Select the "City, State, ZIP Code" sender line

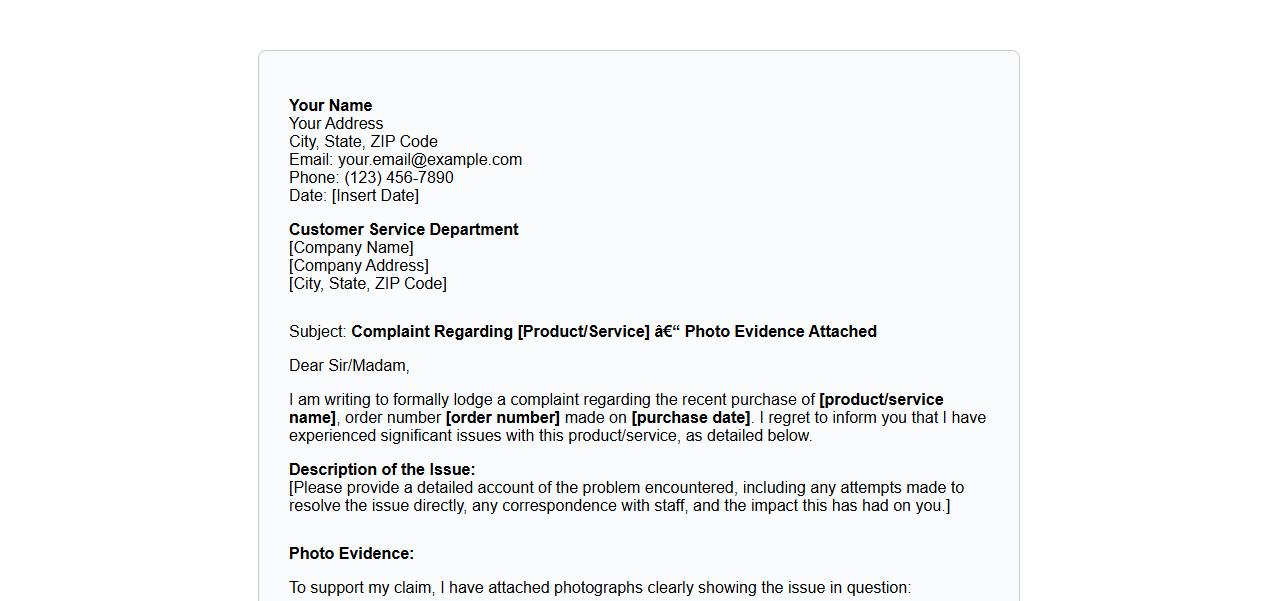(363, 142)
